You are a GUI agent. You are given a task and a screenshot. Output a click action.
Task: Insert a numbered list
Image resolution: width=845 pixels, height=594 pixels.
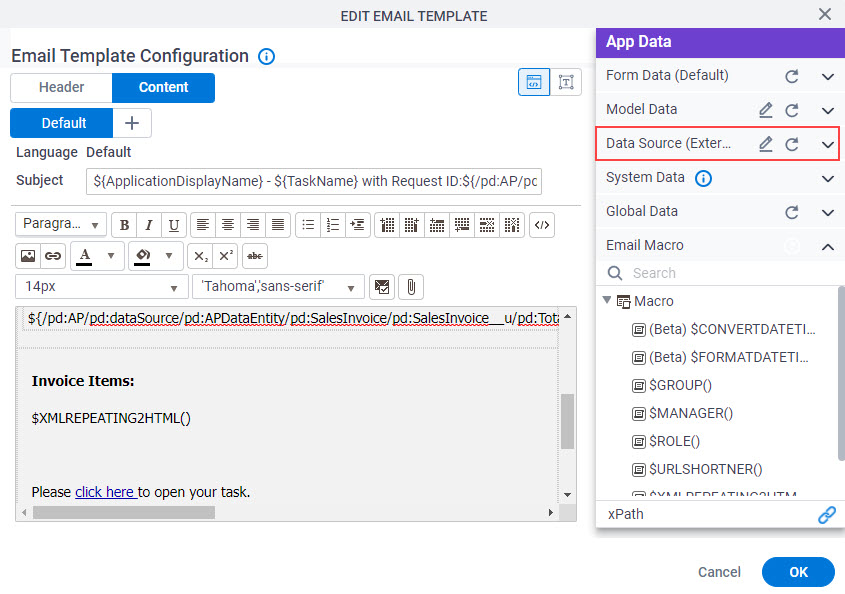[x=333, y=225]
